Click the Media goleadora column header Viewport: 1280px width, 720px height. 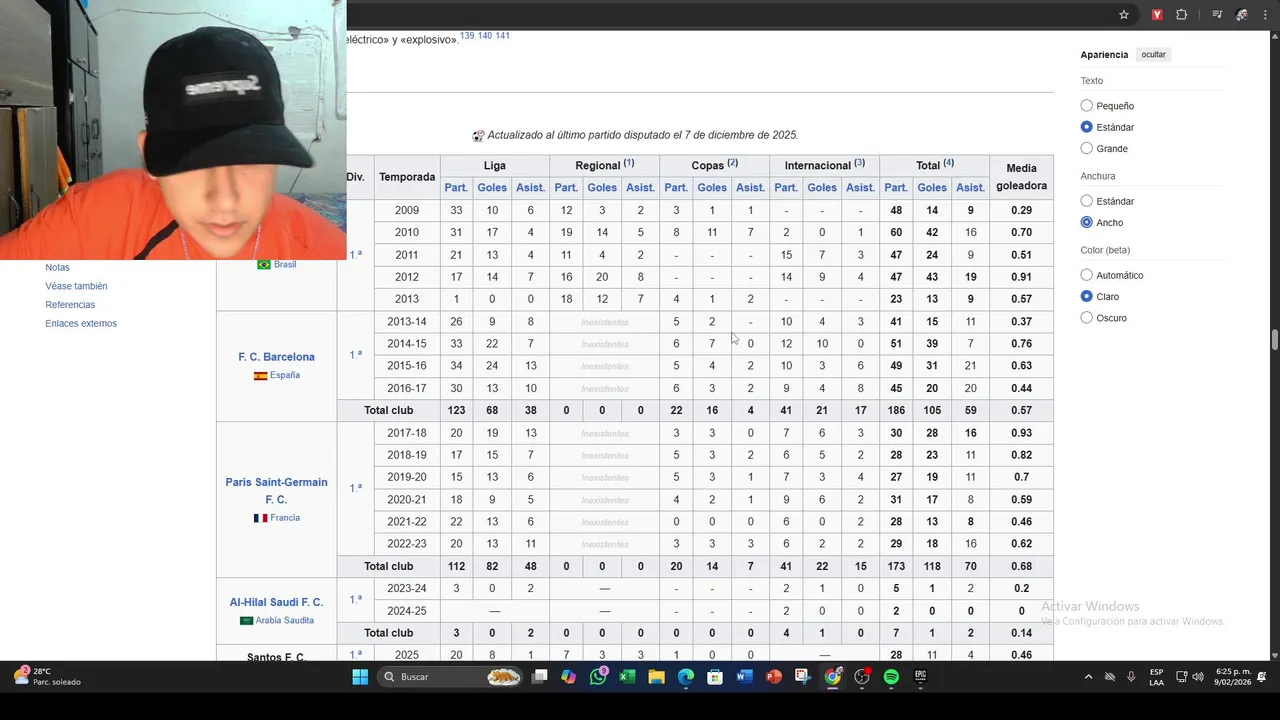[1021, 177]
